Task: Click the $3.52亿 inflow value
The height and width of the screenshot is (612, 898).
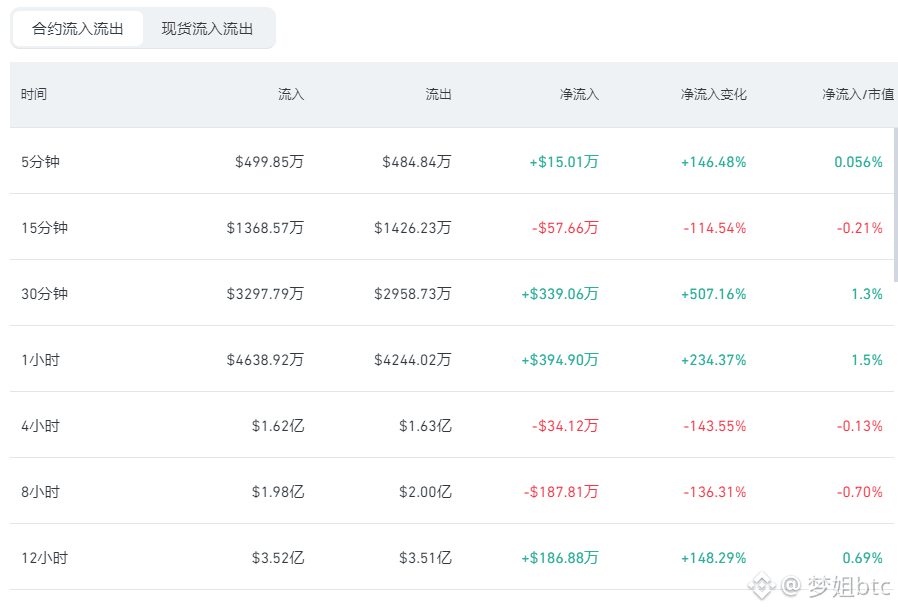Action: [x=278, y=558]
